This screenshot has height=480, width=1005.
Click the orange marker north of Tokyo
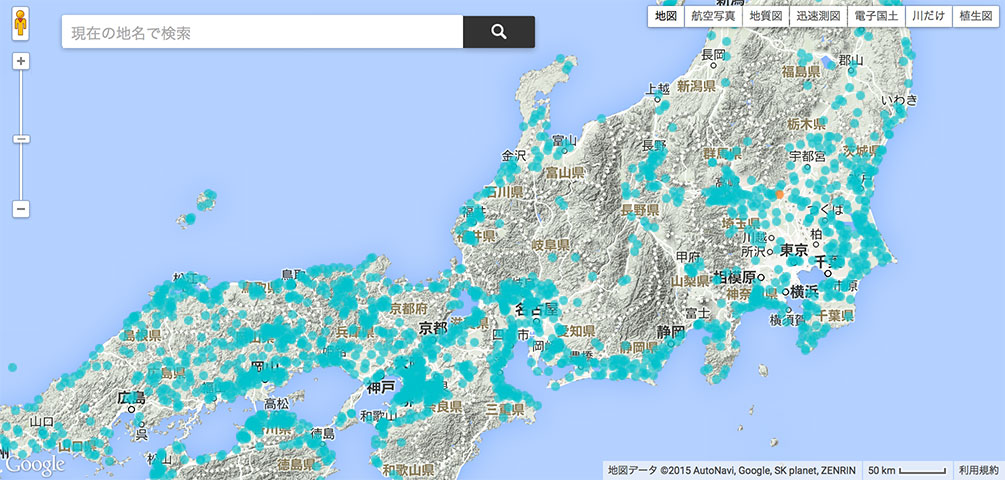(780, 195)
